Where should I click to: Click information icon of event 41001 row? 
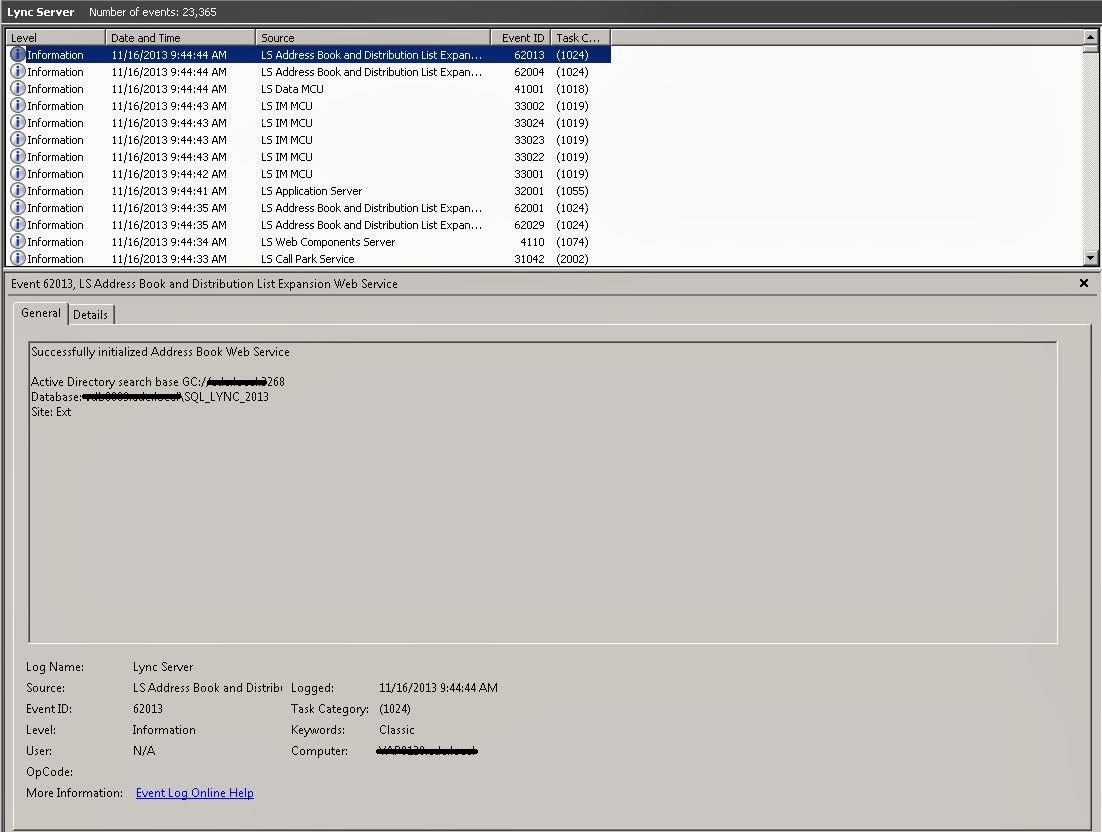click(18, 89)
